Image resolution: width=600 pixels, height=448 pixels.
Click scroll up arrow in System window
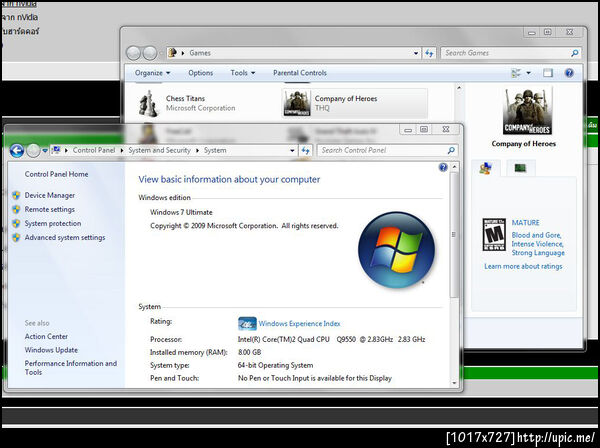click(x=454, y=167)
